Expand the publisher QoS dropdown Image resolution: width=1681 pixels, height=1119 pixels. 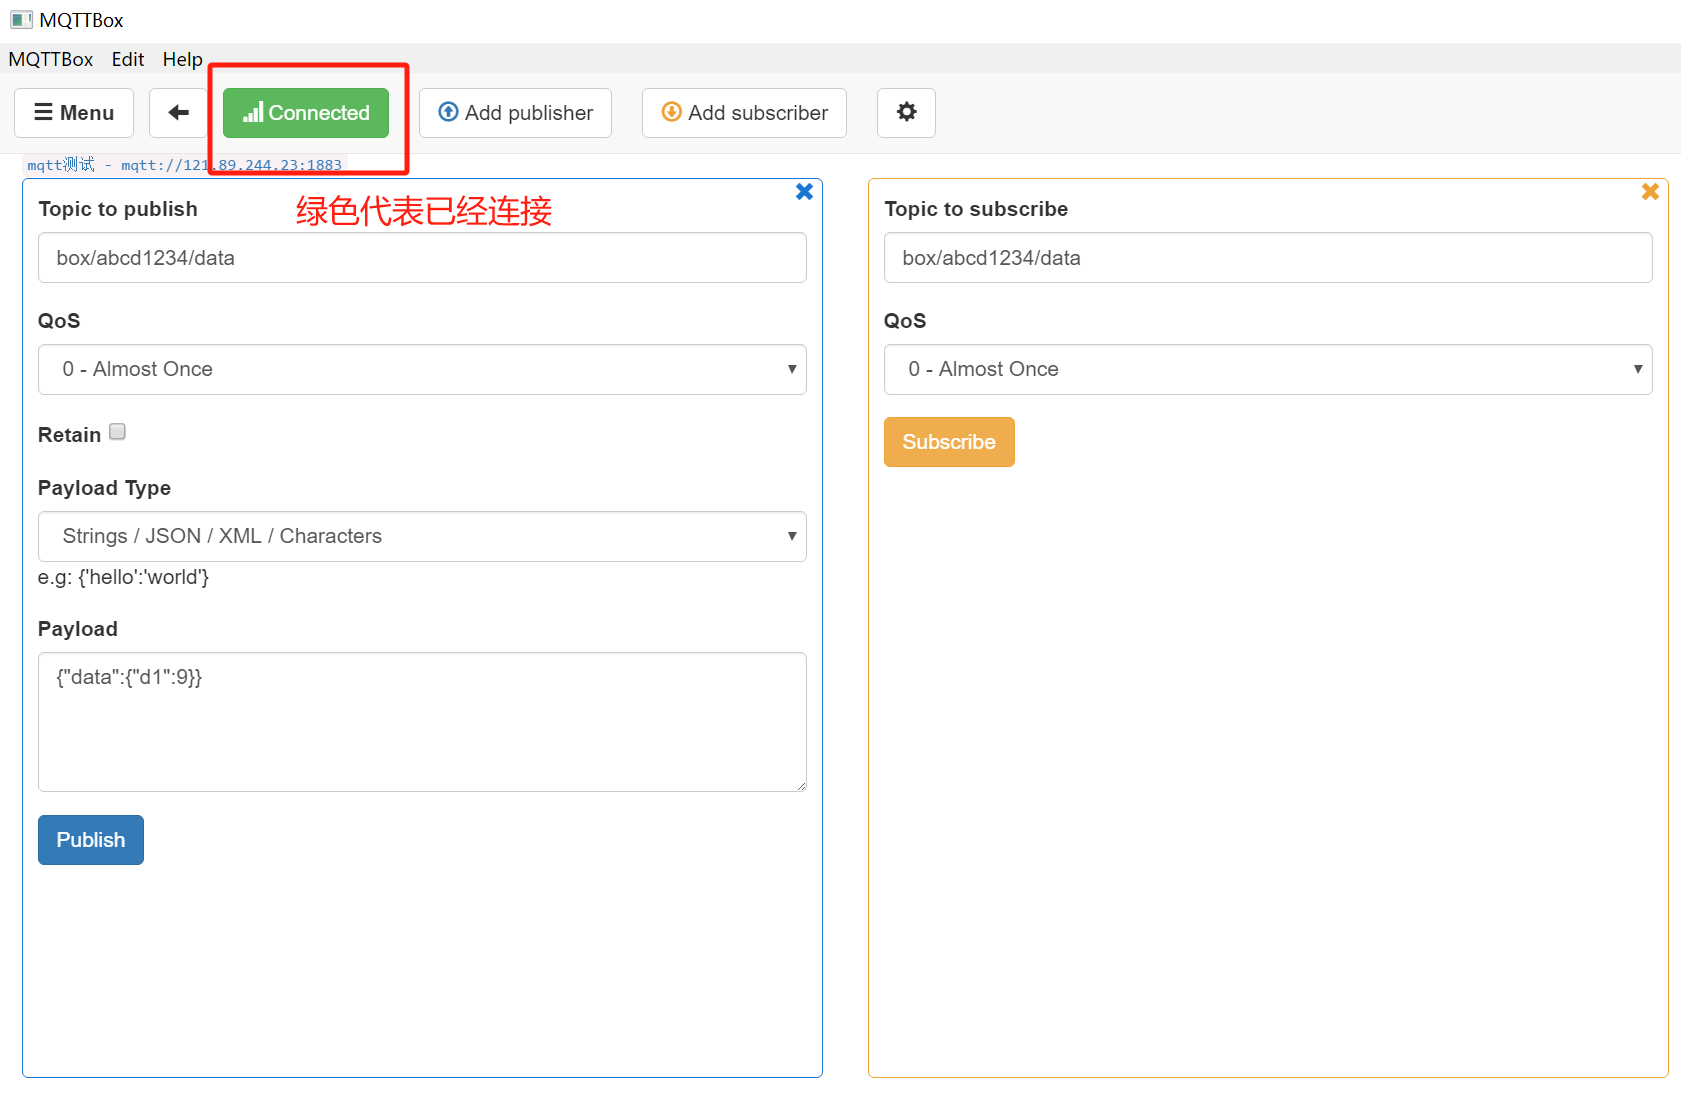click(422, 369)
